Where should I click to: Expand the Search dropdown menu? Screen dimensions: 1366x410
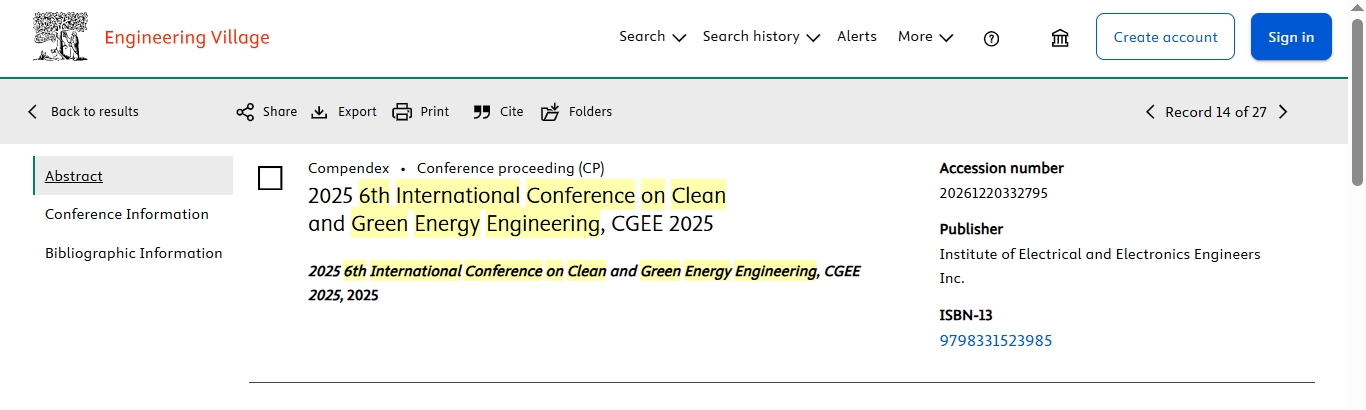[652, 37]
